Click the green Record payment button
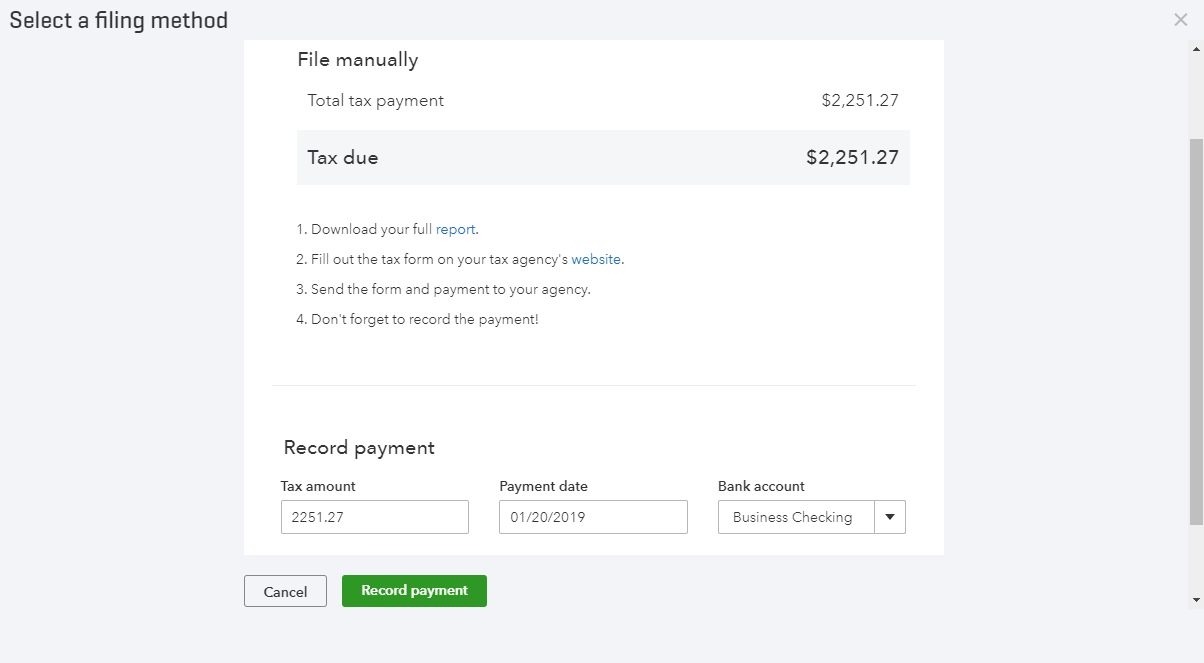 coord(414,591)
